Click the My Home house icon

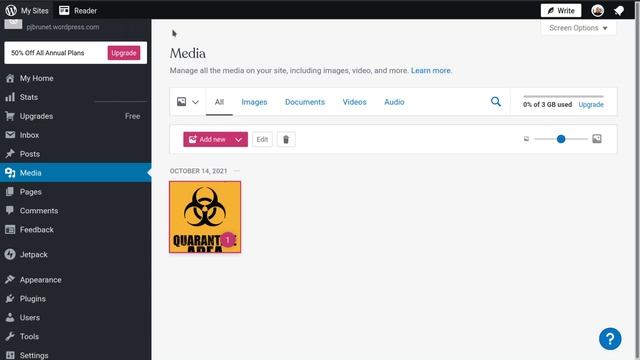click(10, 78)
